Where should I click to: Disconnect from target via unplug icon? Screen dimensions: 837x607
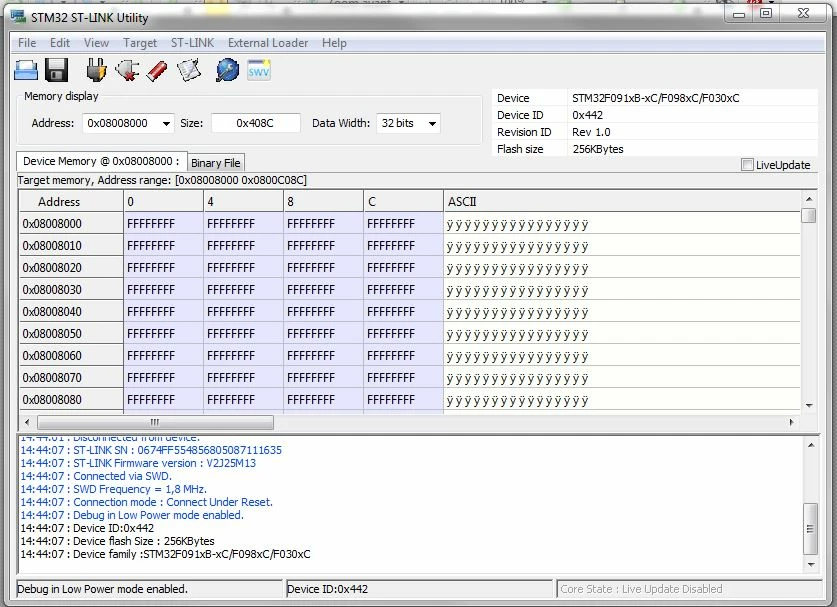[x=127, y=70]
